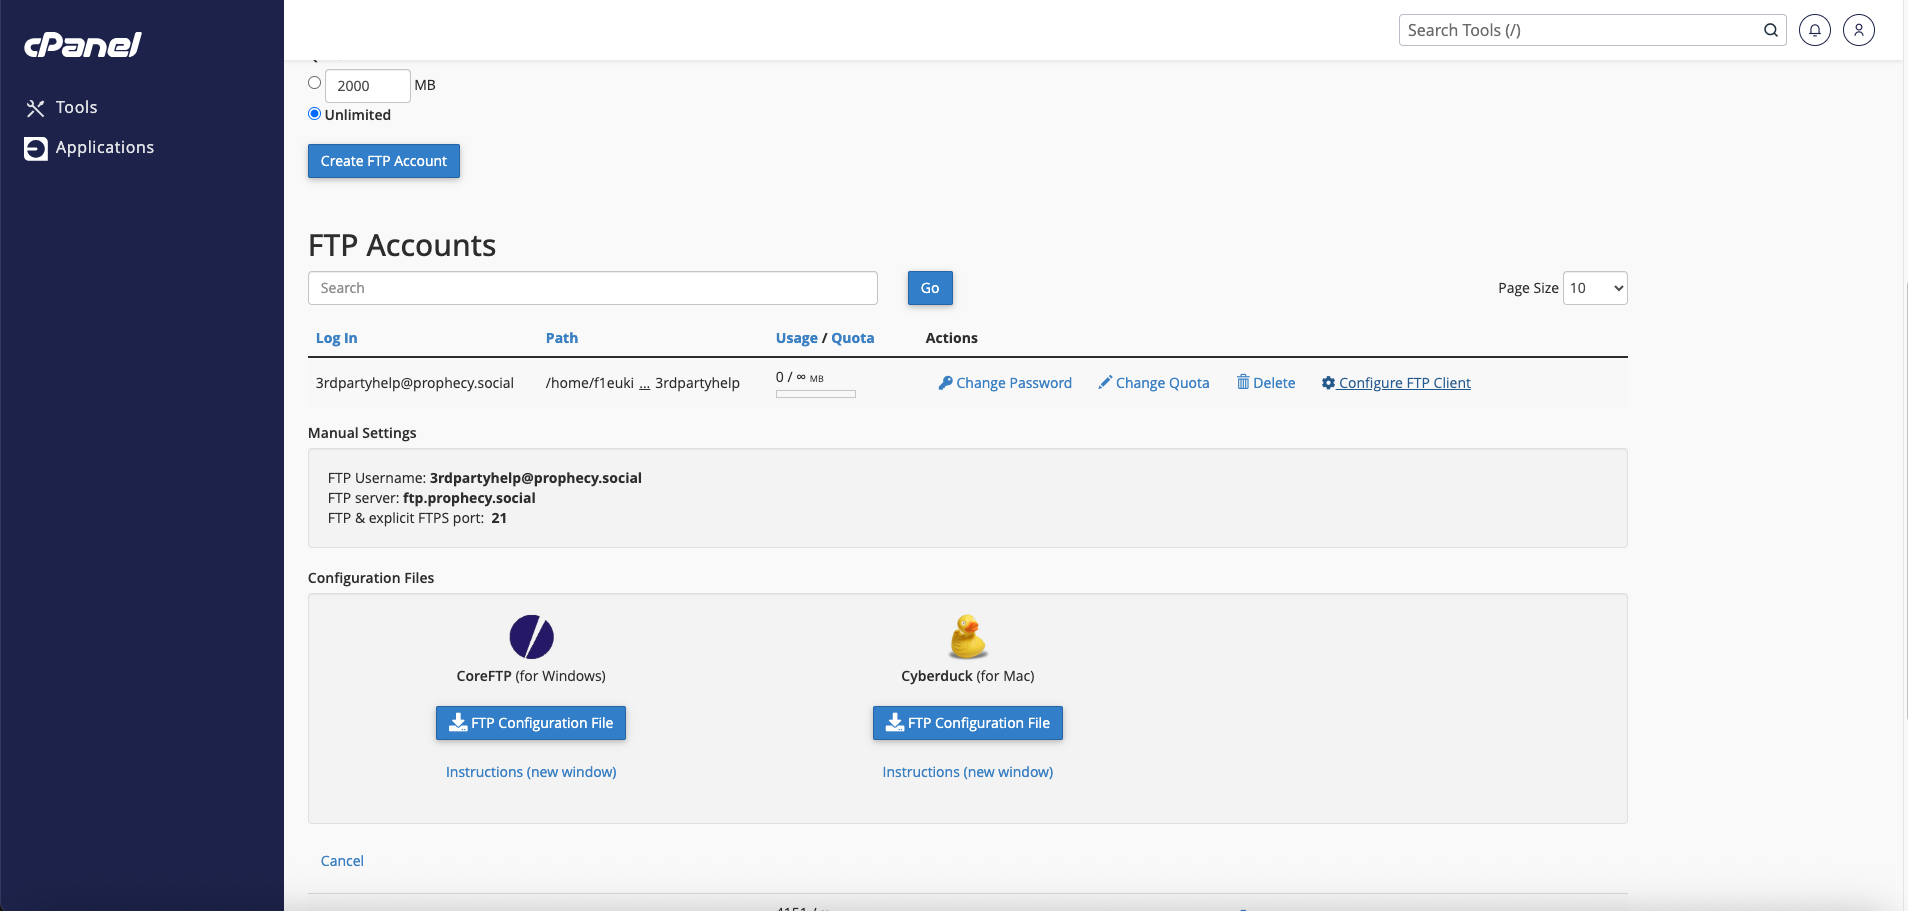Image resolution: width=1908 pixels, height=911 pixels.
Task: Open the Page Size dropdown
Action: click(x=1595, y=288)
